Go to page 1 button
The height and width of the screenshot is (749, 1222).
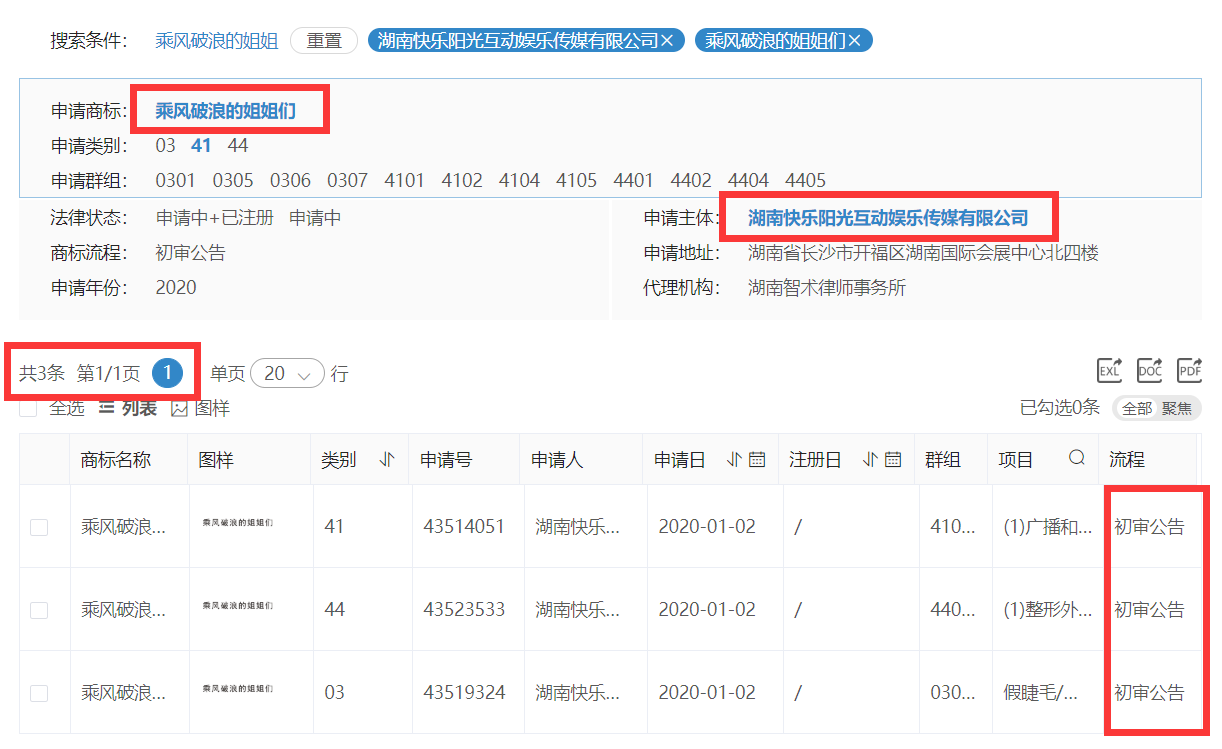click(168, 373)
